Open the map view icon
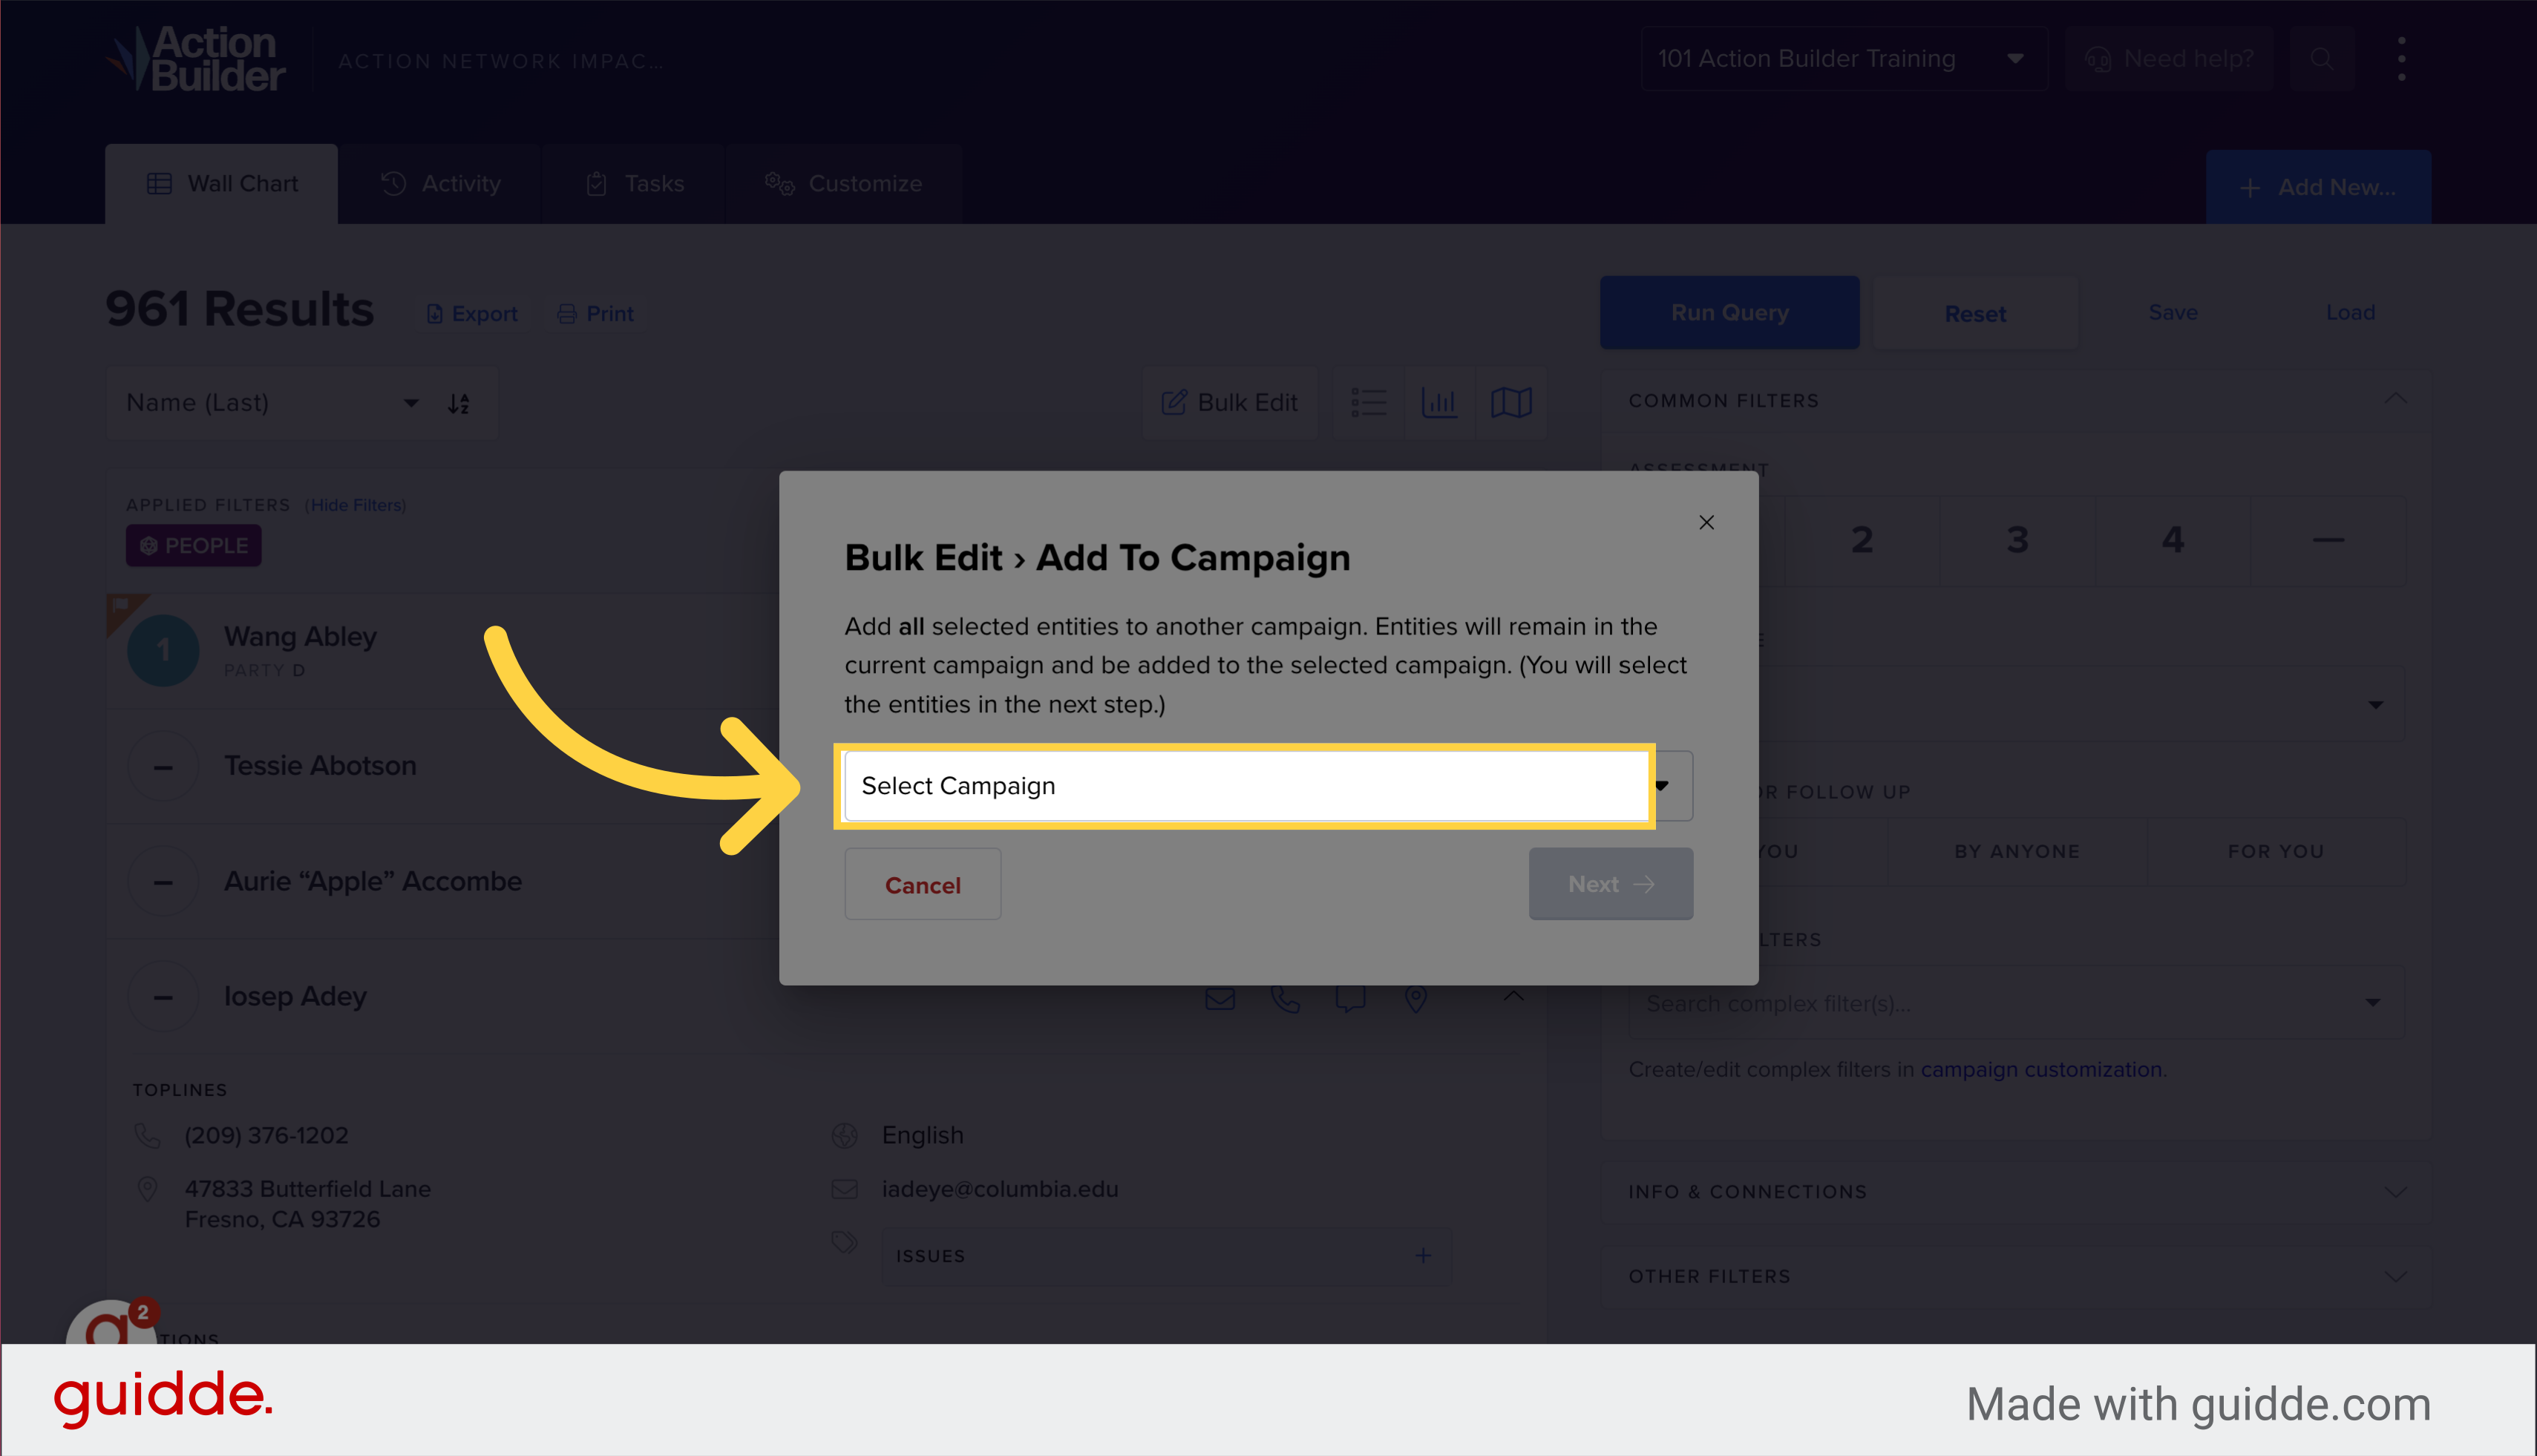The height and width of the screenshot is (1456, 2537). [x=1511, y=403]
